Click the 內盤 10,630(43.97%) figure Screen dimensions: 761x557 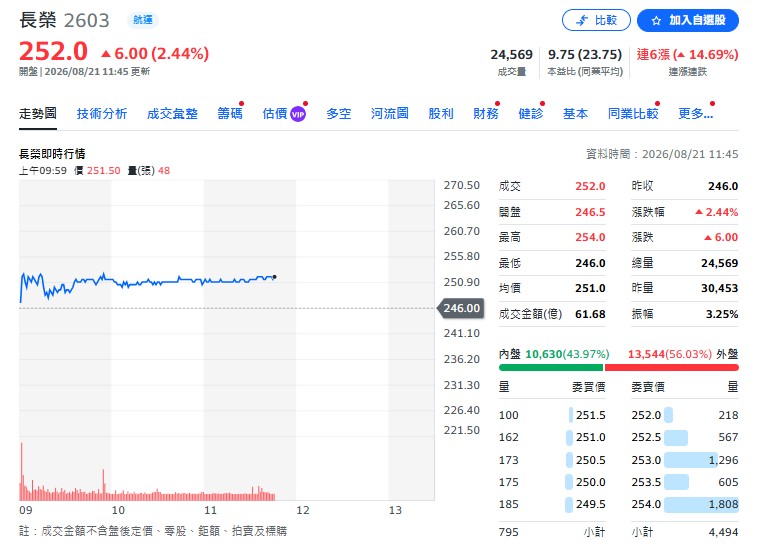pos(567,354)
